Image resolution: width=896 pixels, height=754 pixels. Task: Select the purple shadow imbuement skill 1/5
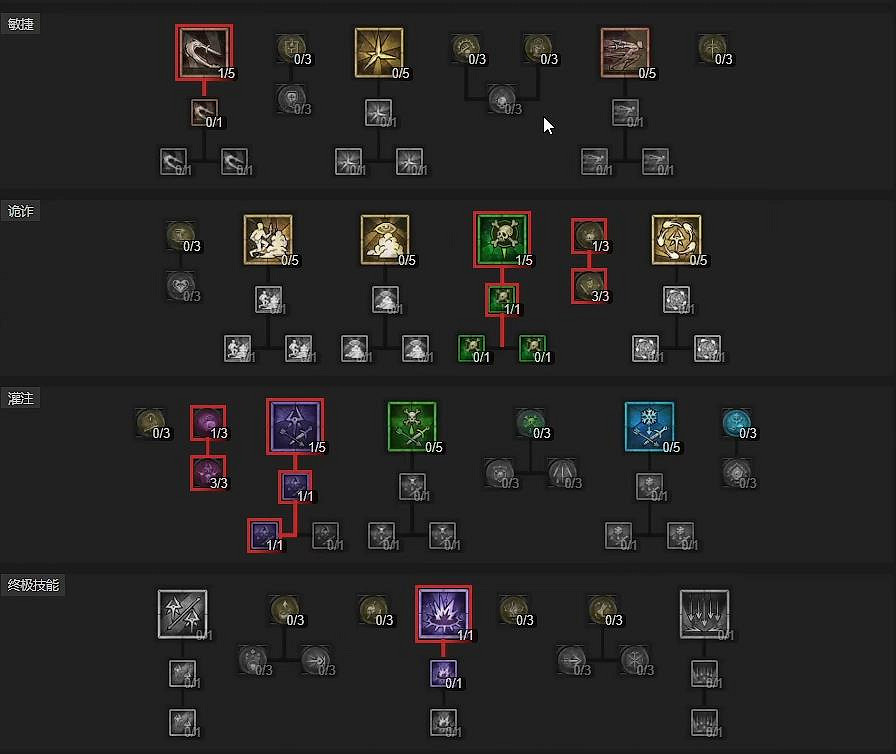[295, 426]
